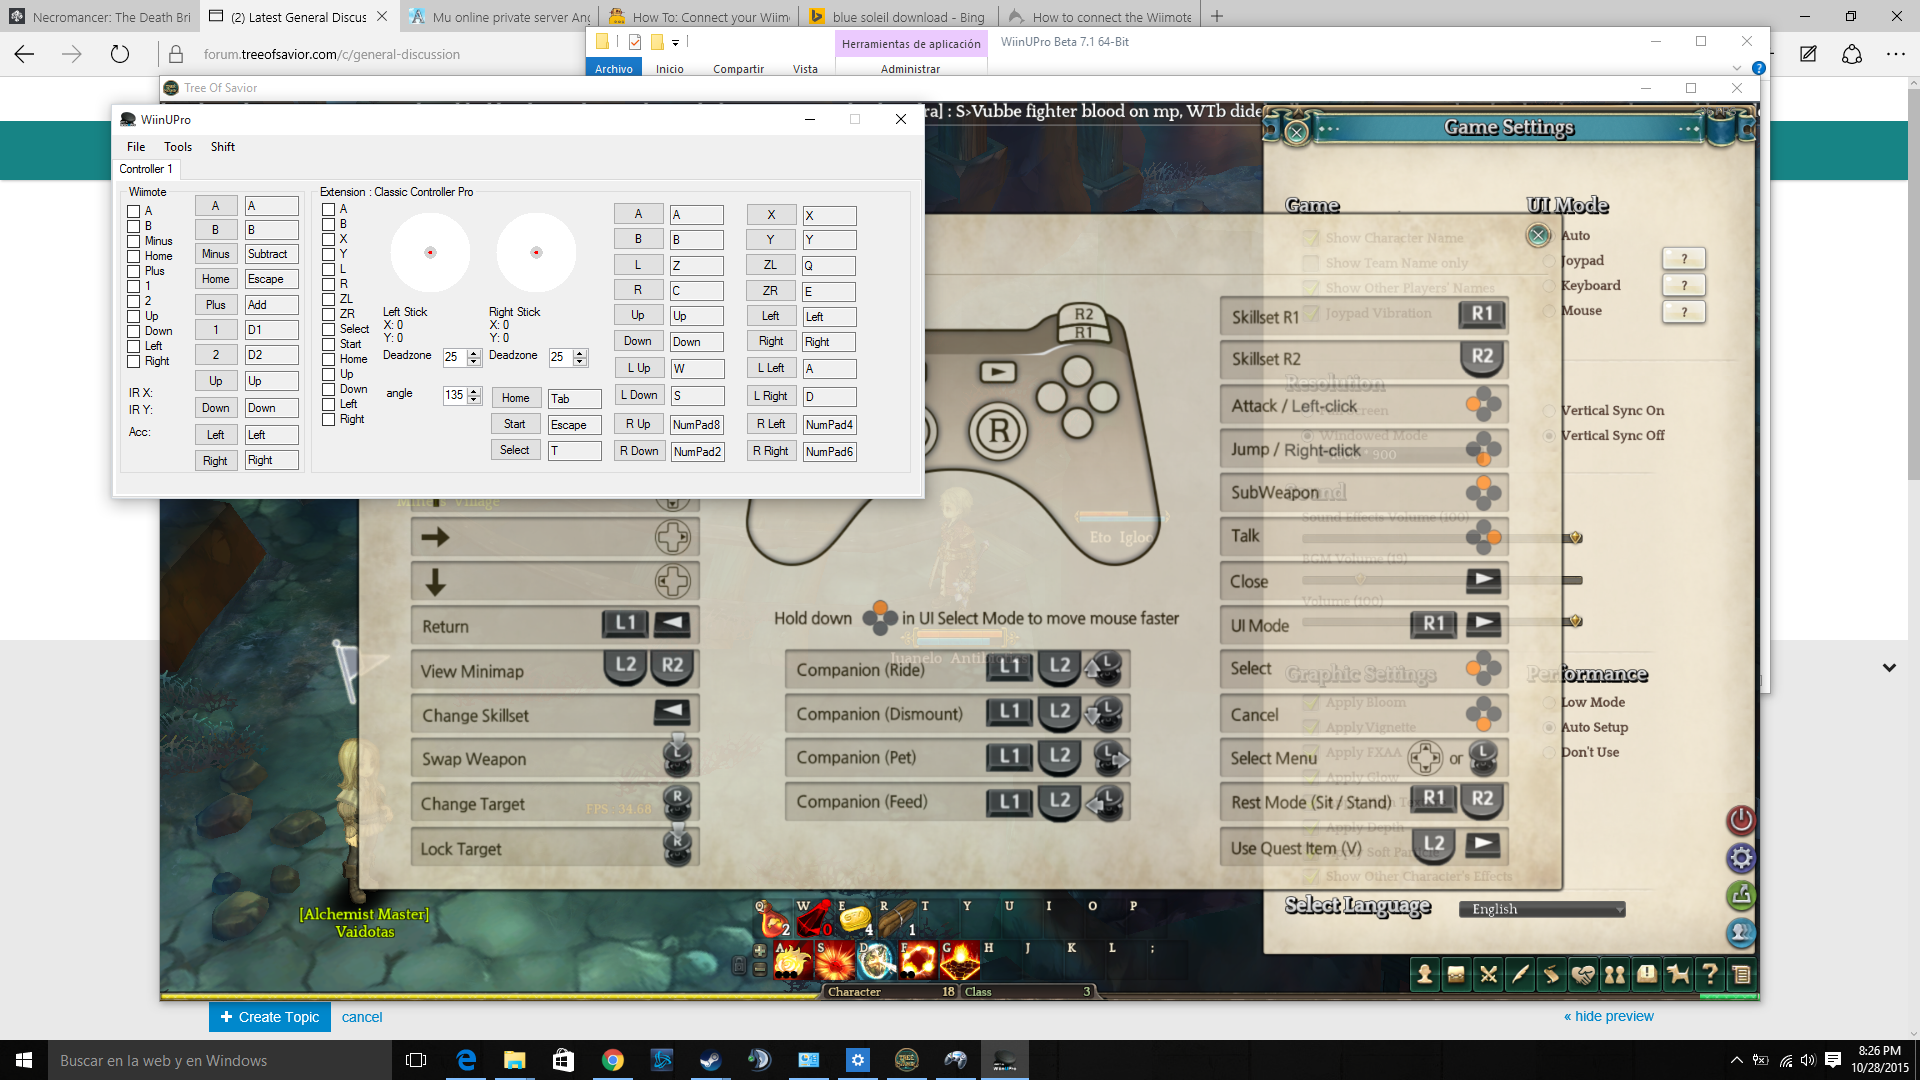Click the question mark help icon
This screenshot has width=1920, height=1080.
click(1710, 974)
